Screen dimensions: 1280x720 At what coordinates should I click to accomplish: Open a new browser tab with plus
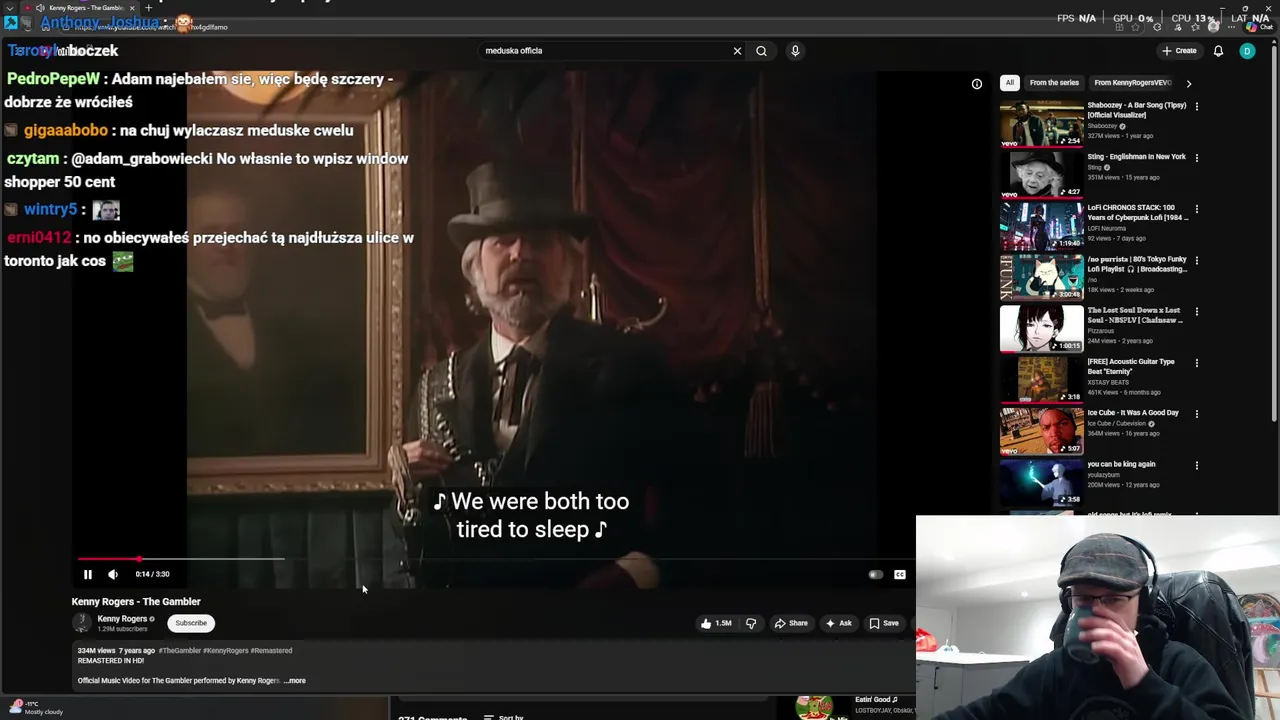[148, 8]
